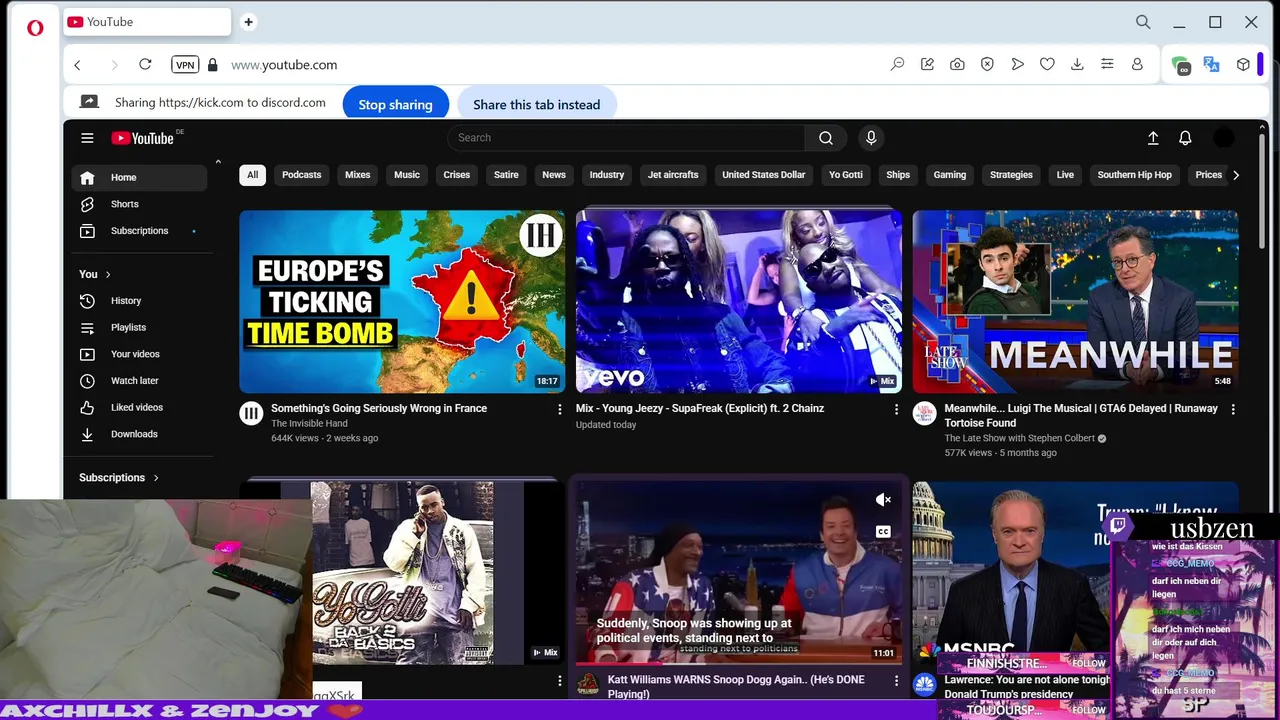The height and width of the screenshot is (720, 1280).
Task: Open the browser tab search magnifier
Action: 1143,22
